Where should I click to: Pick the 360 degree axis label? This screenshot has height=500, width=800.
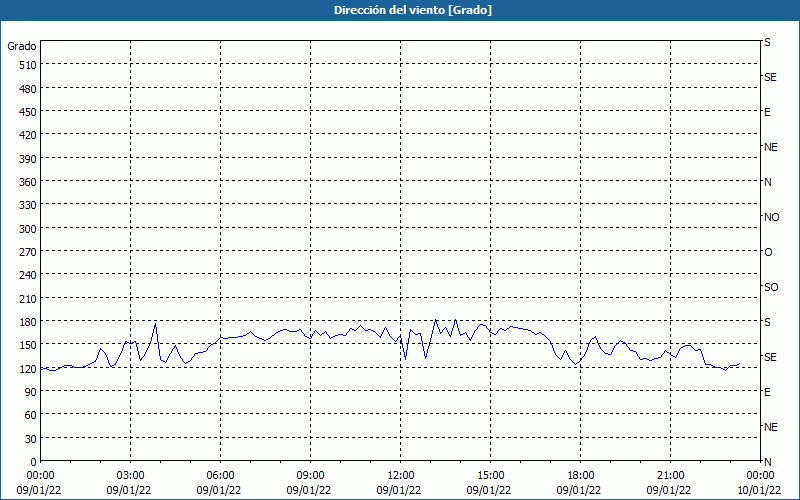click(28, 182)
